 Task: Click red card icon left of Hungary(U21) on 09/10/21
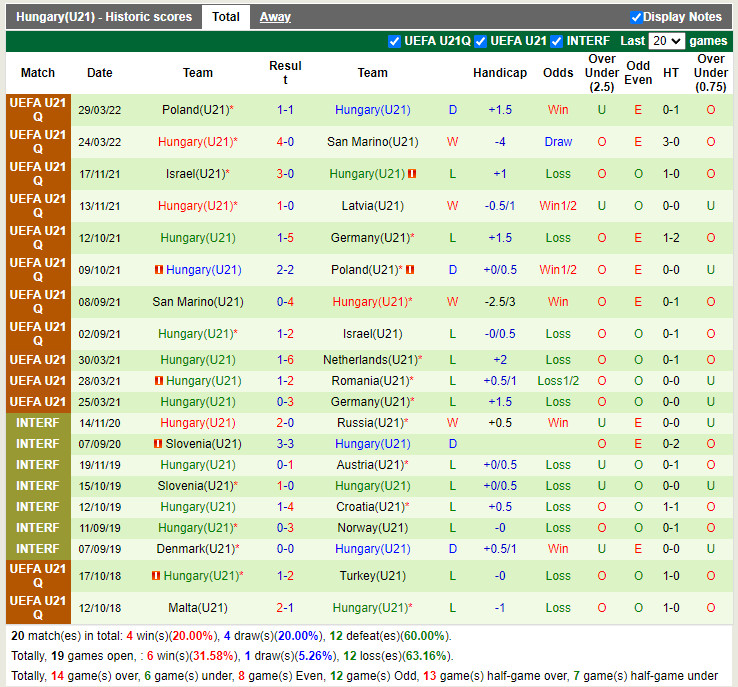coord(158,270)
